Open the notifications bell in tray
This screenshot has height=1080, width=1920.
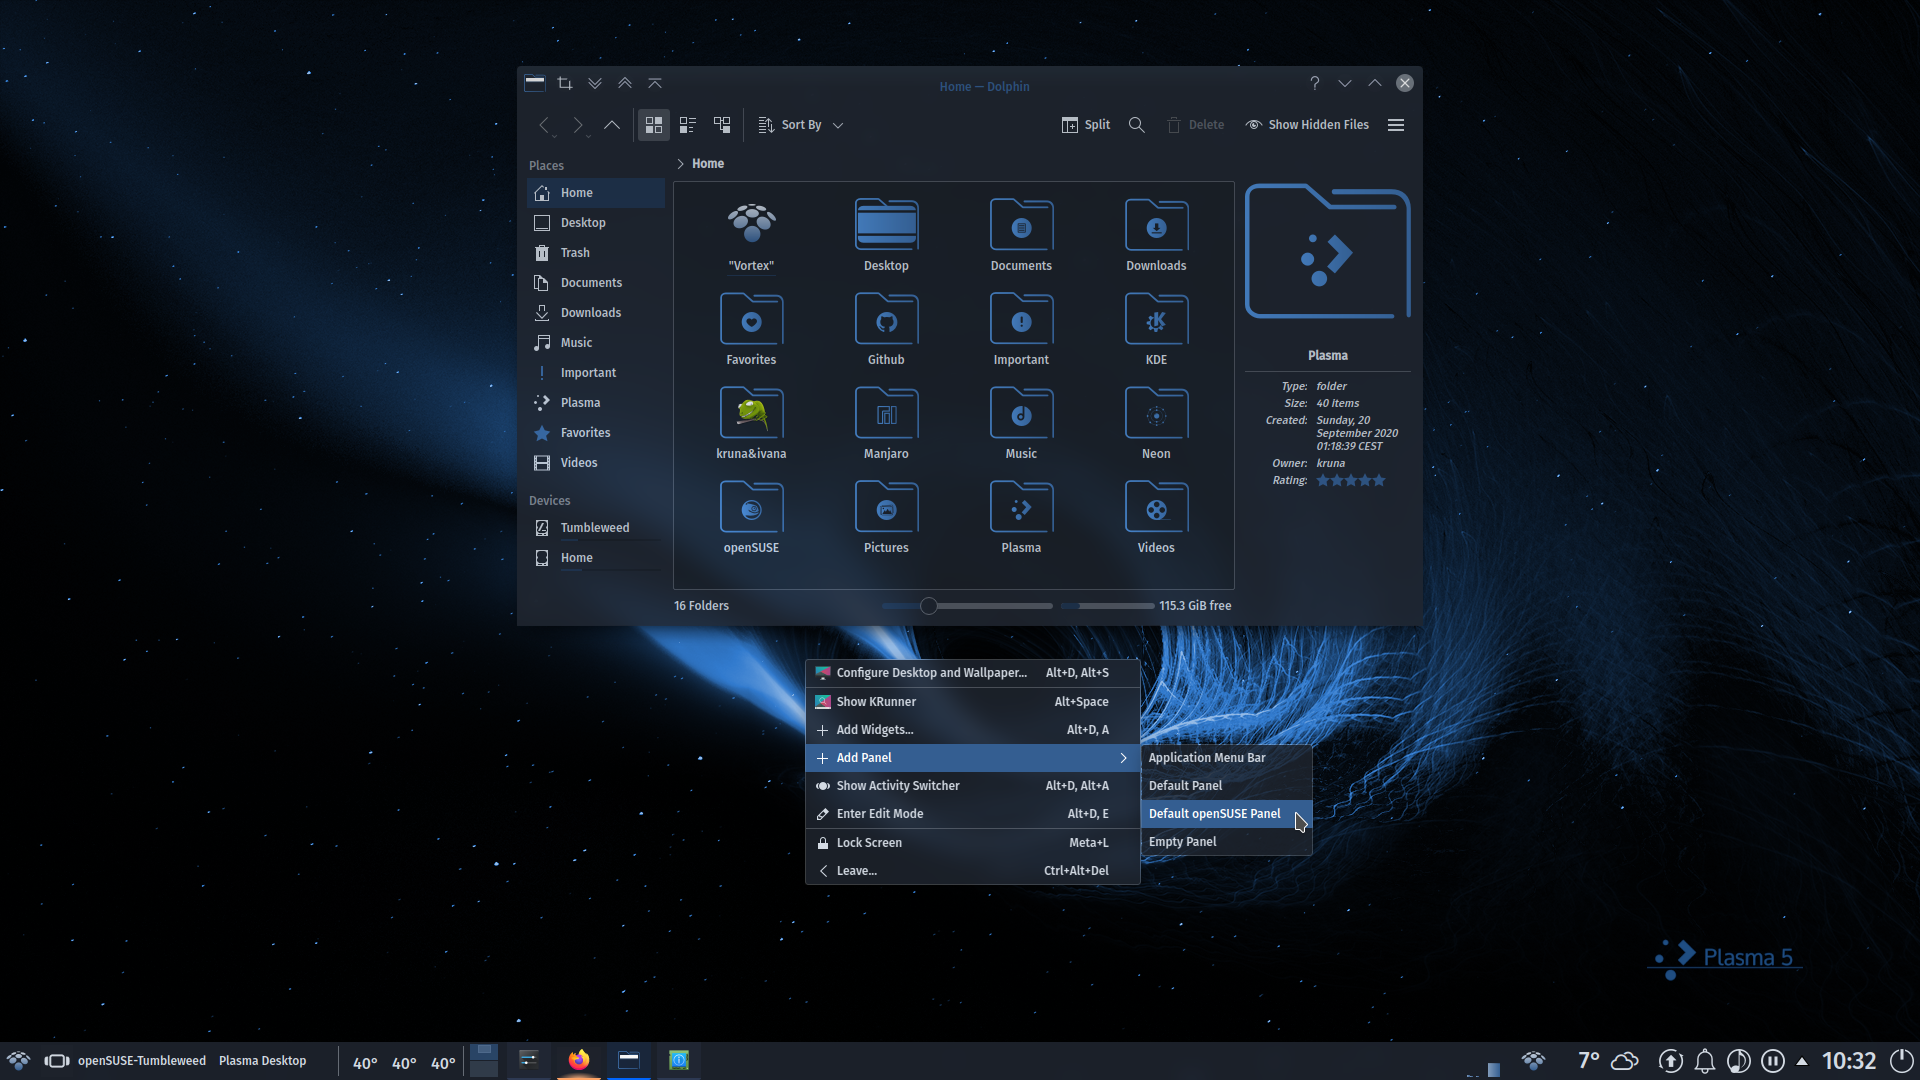(x=1705, y=1061)
